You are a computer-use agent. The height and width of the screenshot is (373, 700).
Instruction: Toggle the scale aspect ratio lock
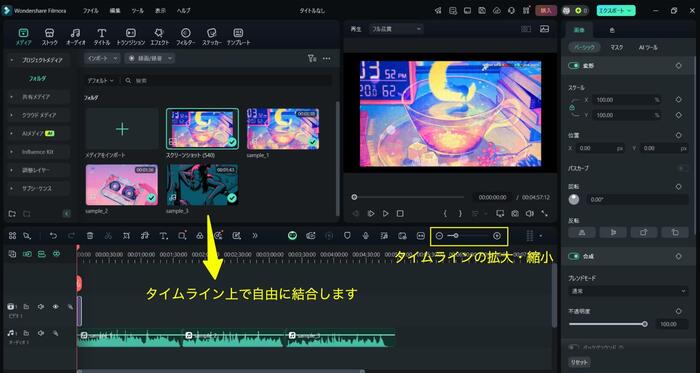(x=572, y=108)
